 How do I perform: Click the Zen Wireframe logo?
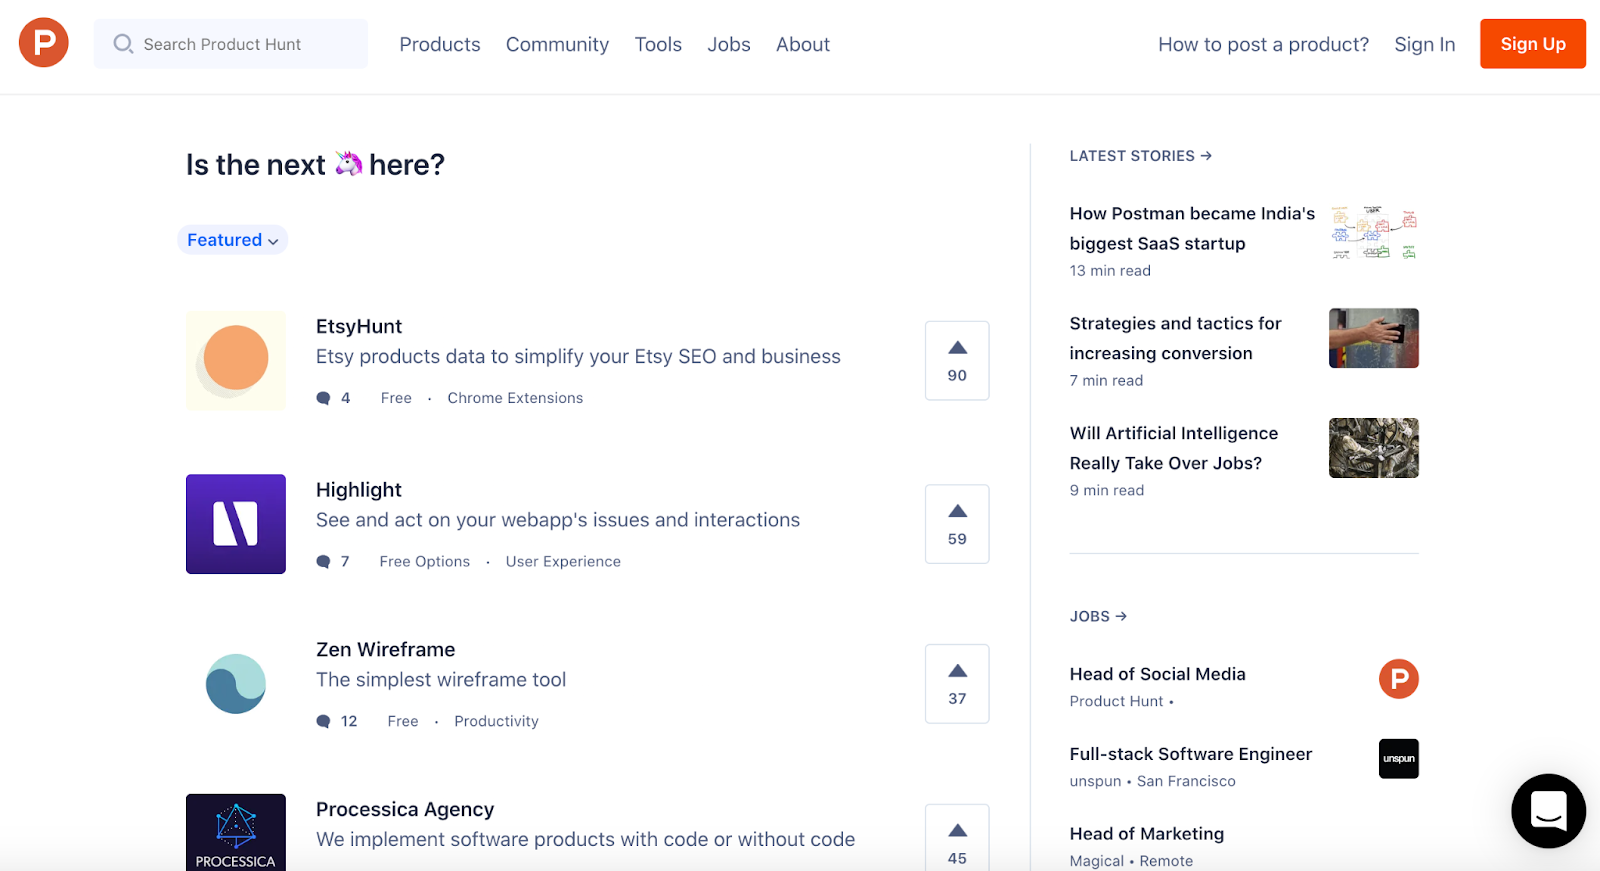click(236, 684)
